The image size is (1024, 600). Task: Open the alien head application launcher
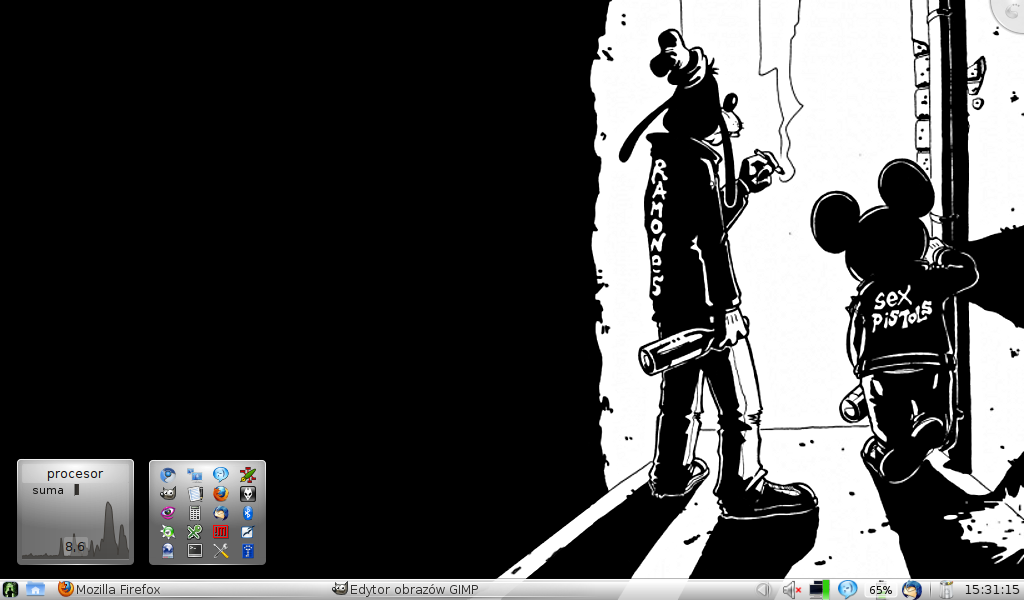pos(248,494)
